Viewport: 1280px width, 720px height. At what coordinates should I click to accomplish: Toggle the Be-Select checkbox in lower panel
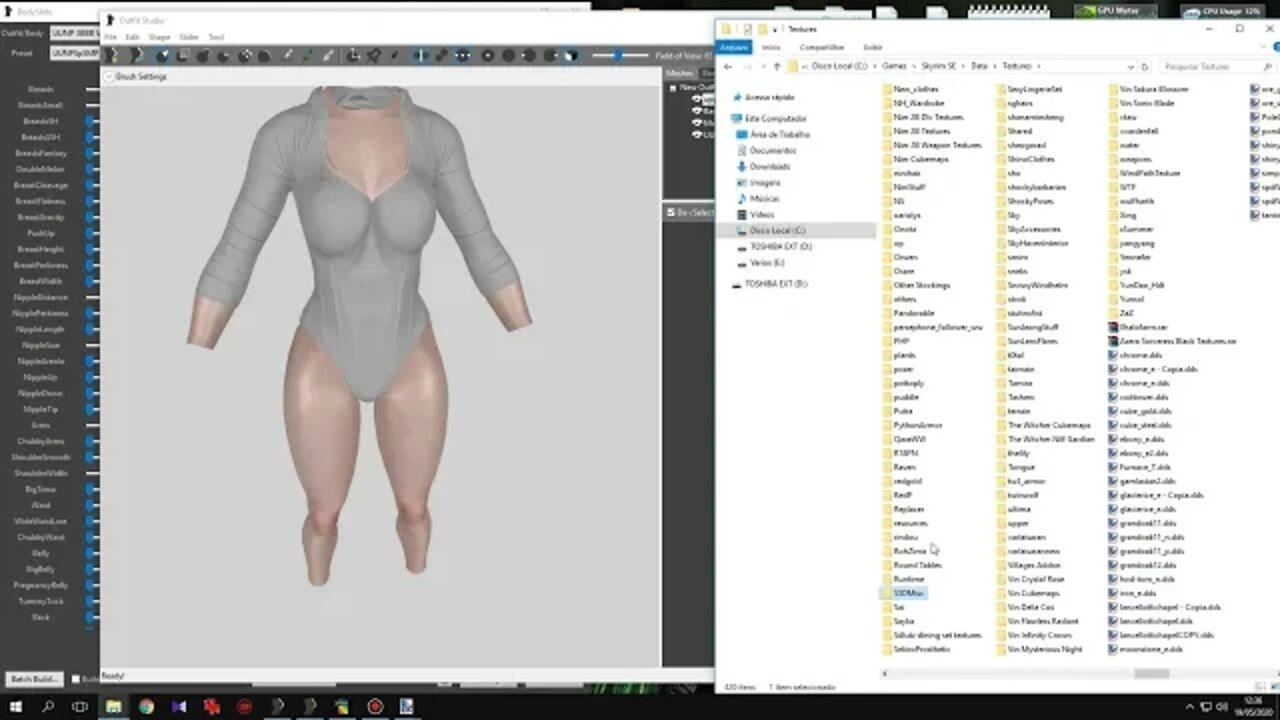[x=671, y=212]
